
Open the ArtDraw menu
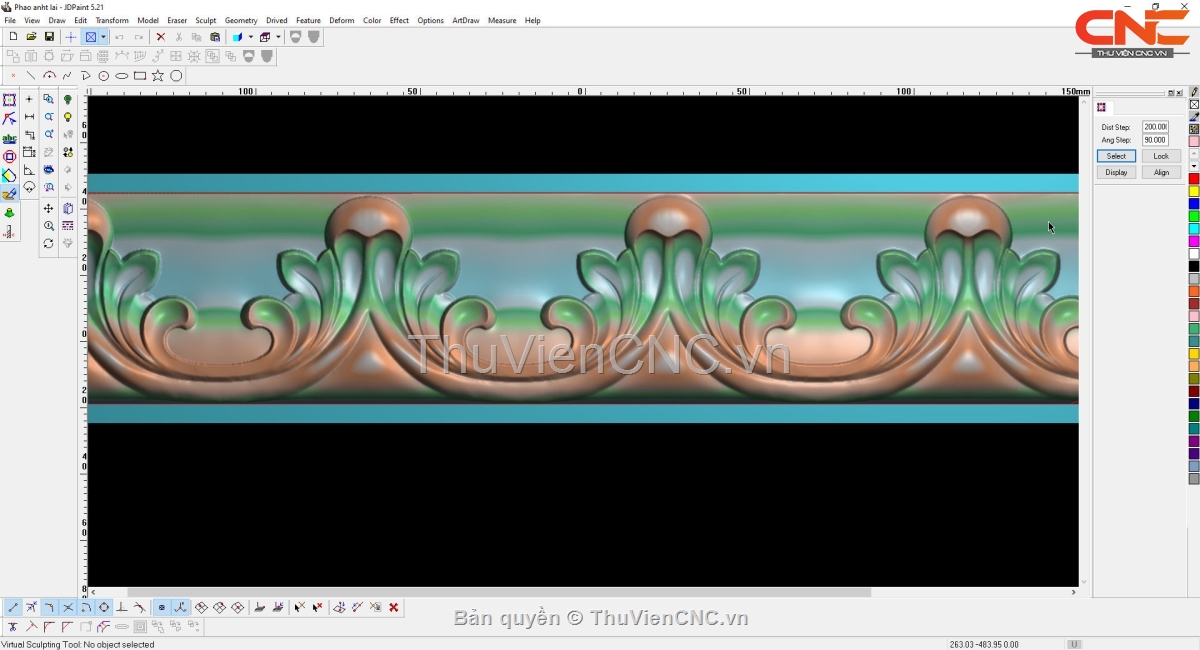pyautogui.click(x=465, y=20)
